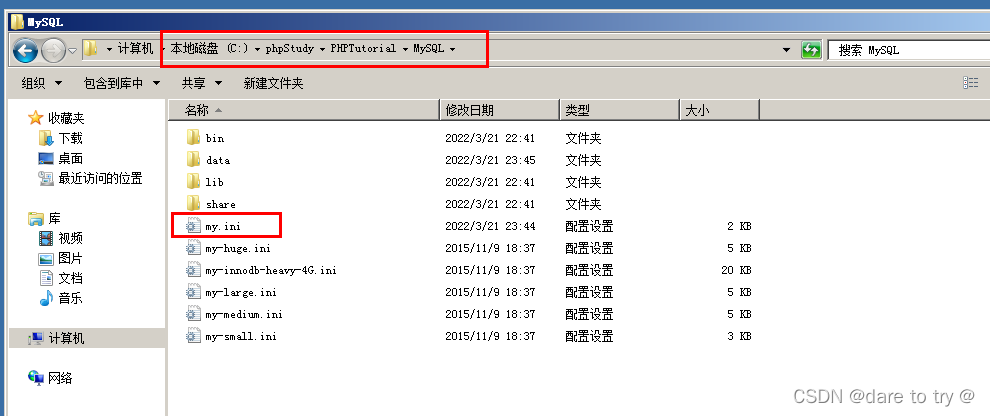Open the 共享 menu

202,83
